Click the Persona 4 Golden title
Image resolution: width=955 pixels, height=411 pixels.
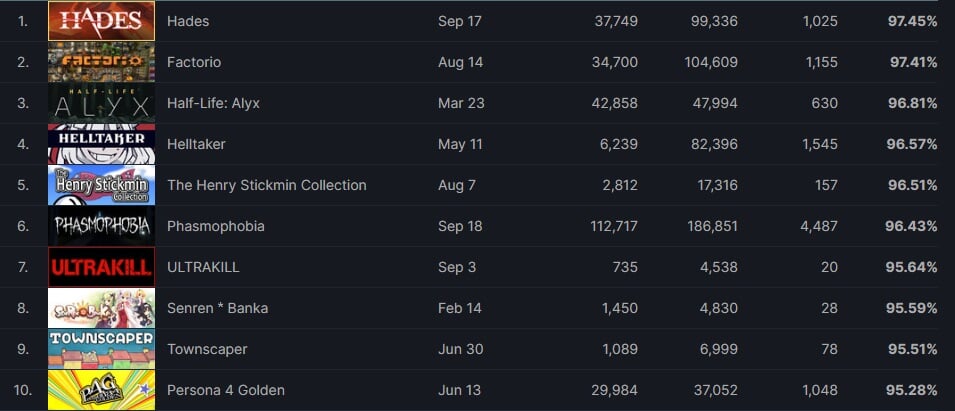(x=225, y=390)
